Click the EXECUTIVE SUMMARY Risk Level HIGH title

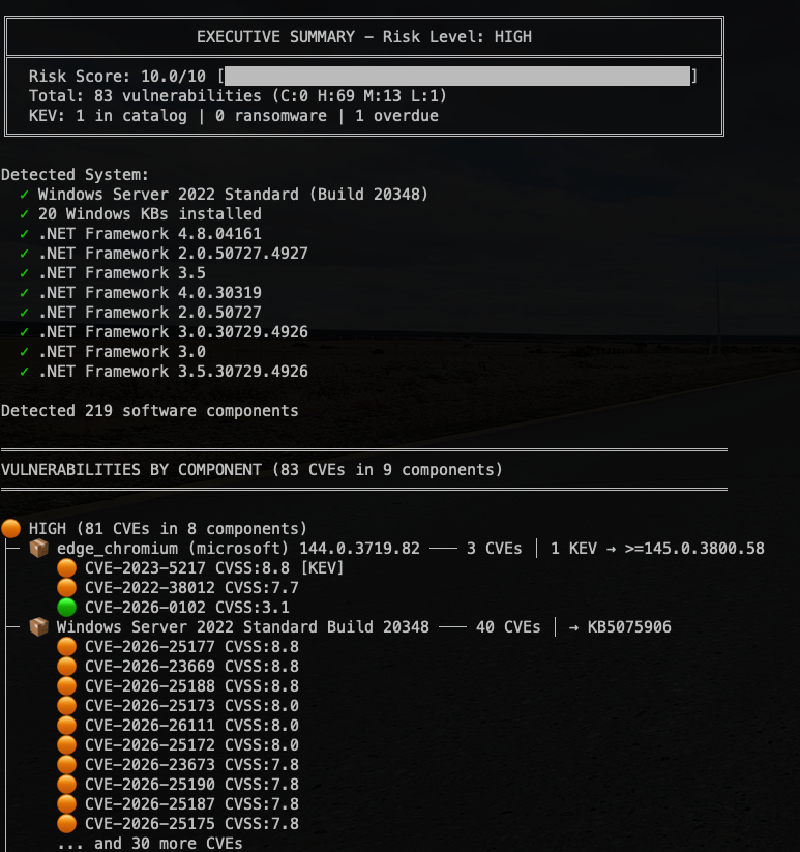click(364, 37)
